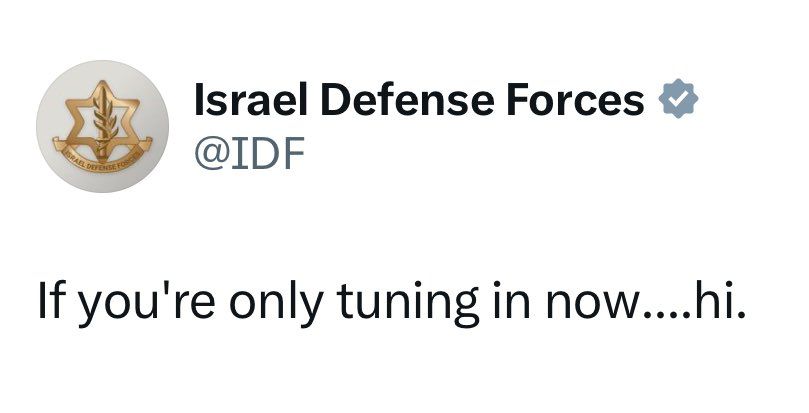
Task: Open the Israel Defense Forces display name
Action: point(417,101)
